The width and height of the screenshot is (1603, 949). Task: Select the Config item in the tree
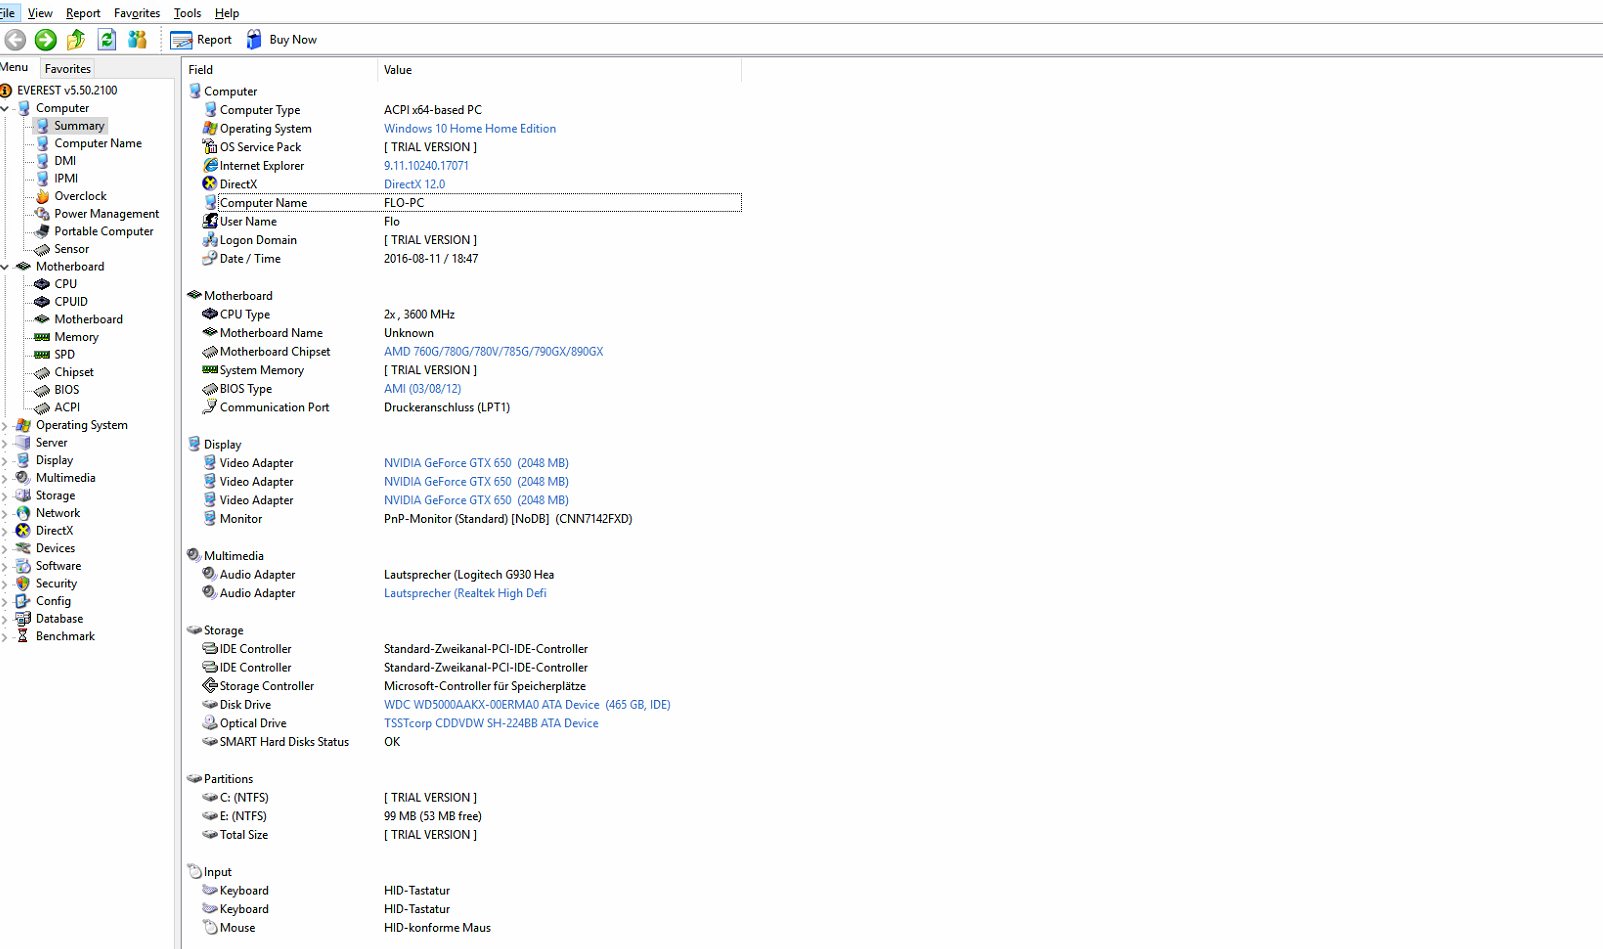click(53, 601)
